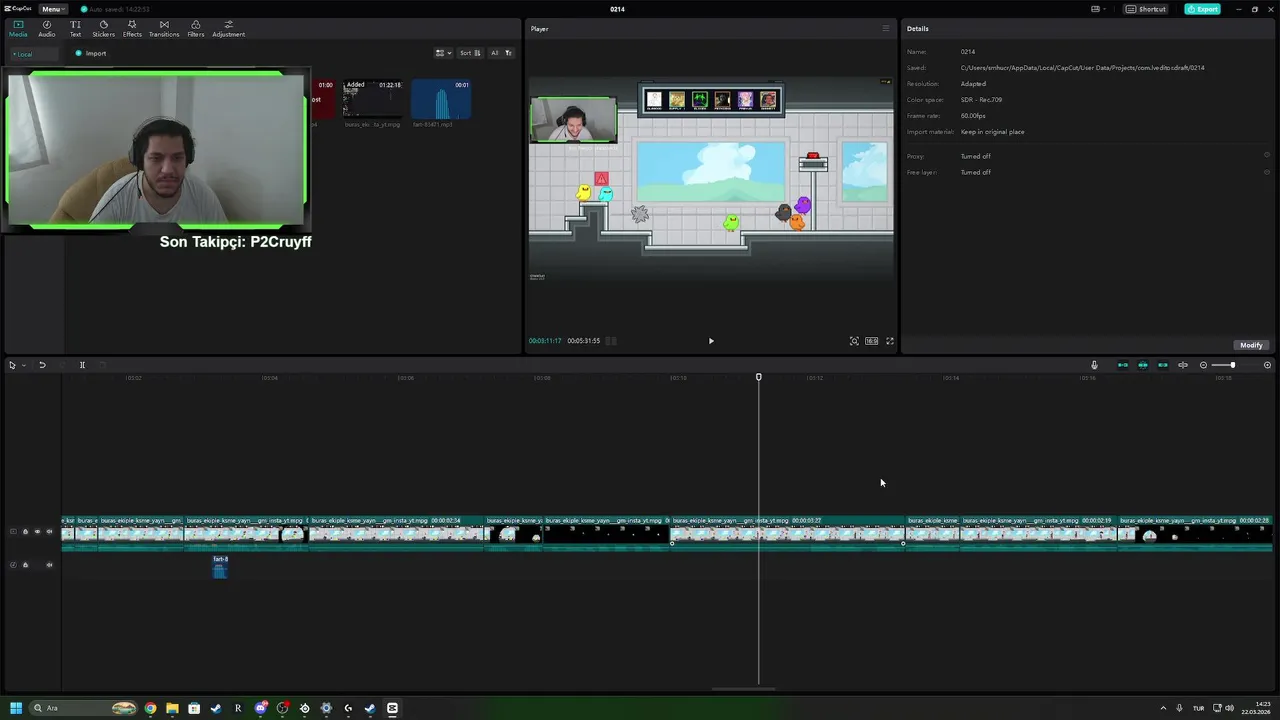Click the Modify button in Details

(1251, 345)
